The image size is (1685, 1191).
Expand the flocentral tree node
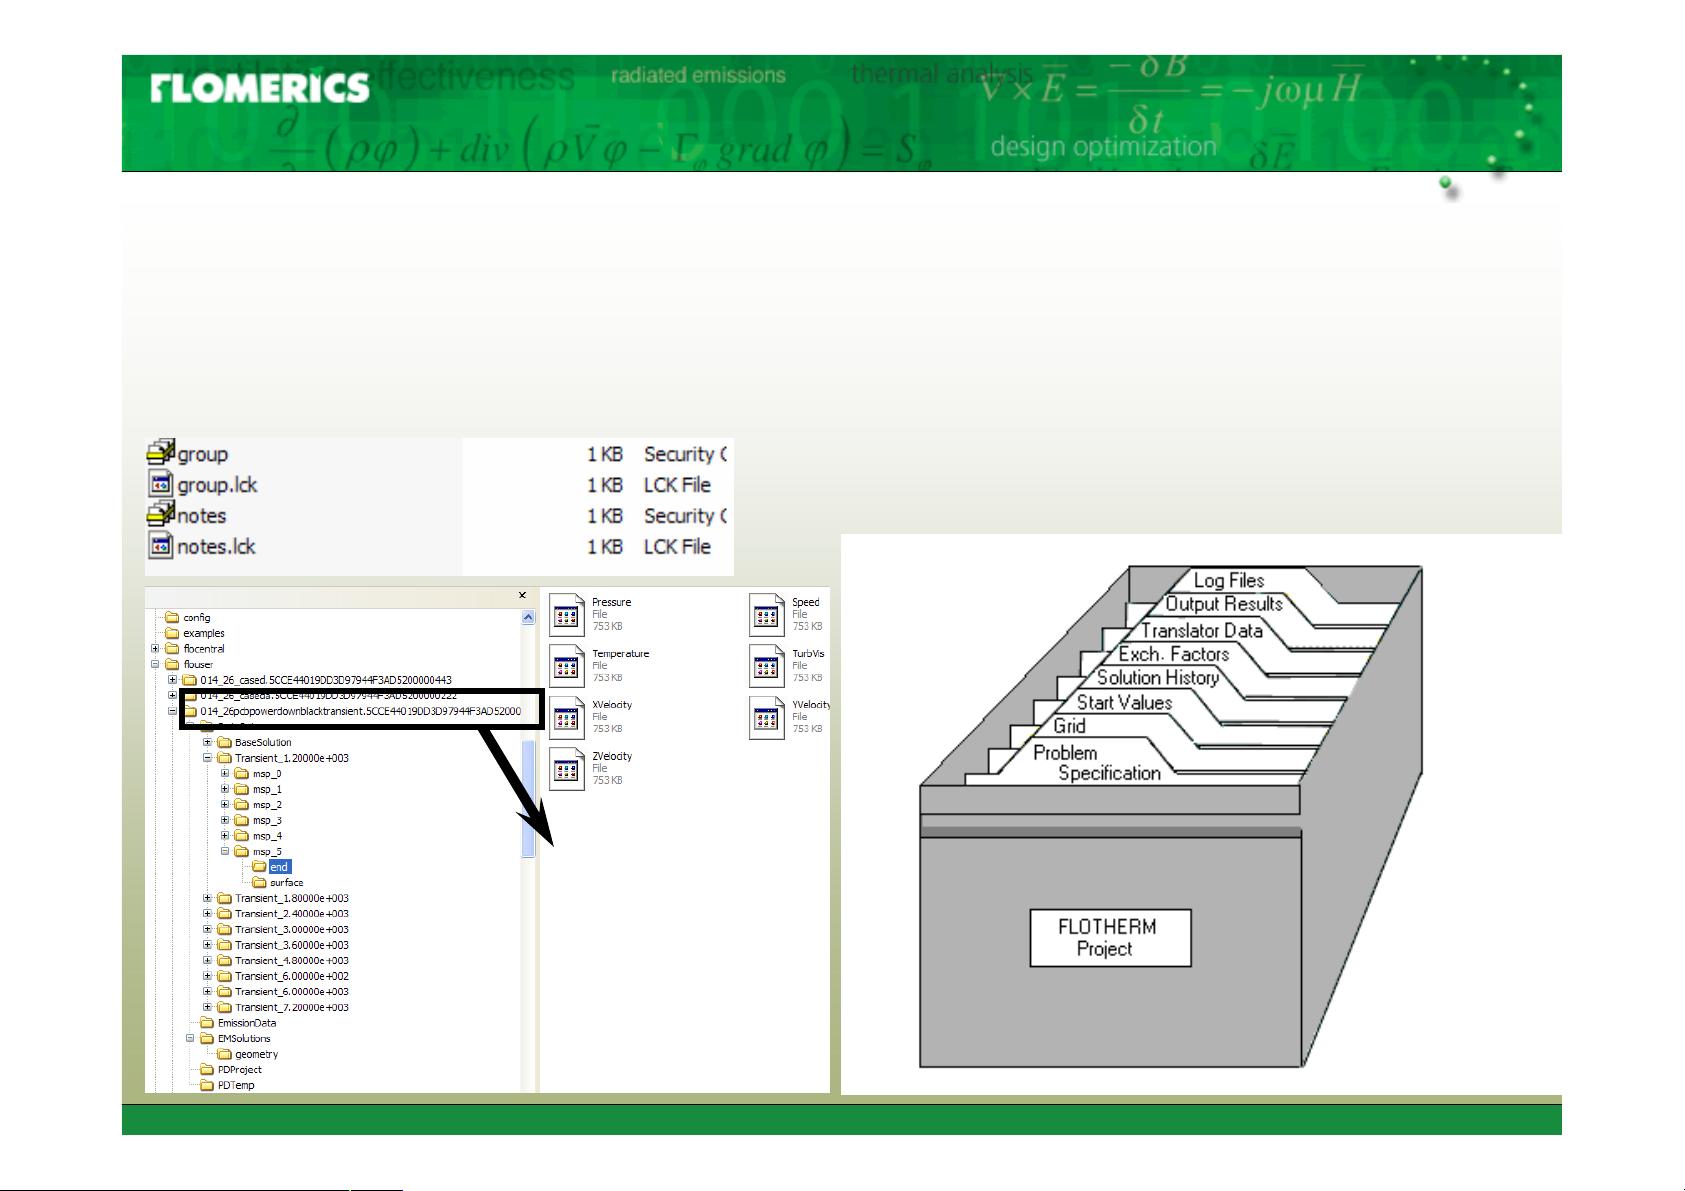click(155, 649)
